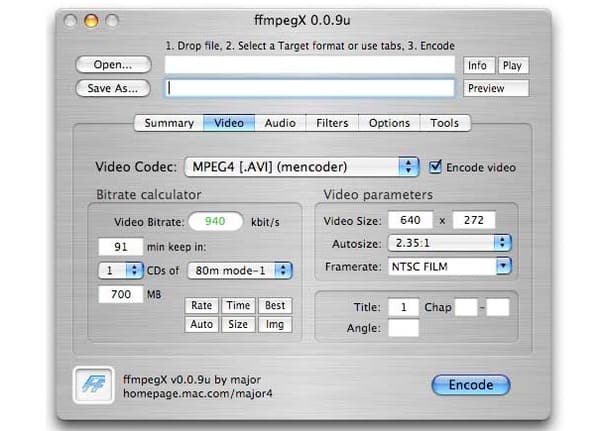
Task: Go to the Options tab
Action: [x=389, y=123]
